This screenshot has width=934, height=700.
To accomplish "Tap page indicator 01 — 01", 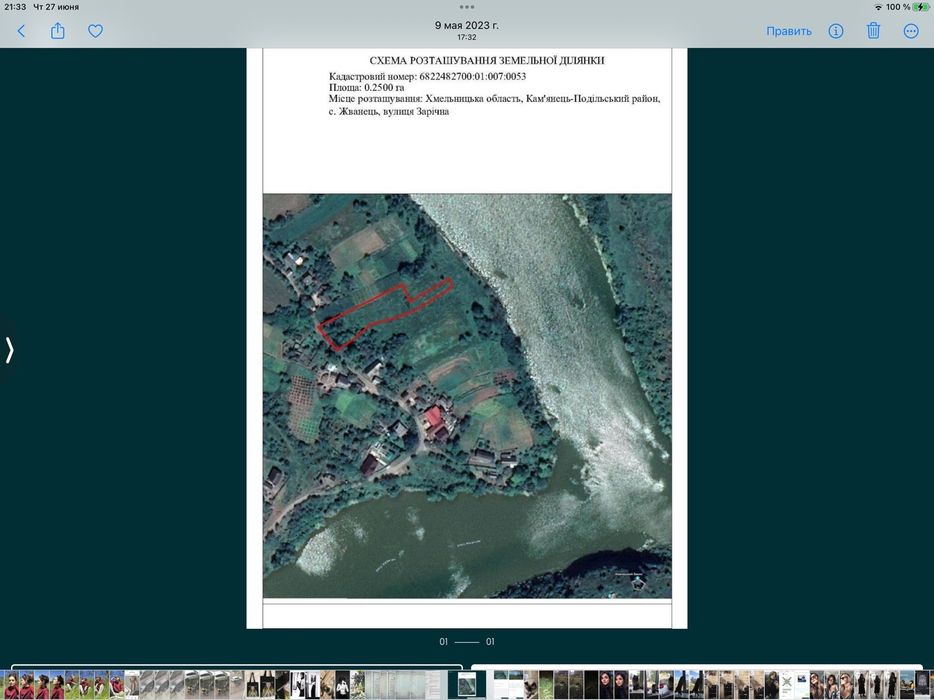I will pos(467,642).
